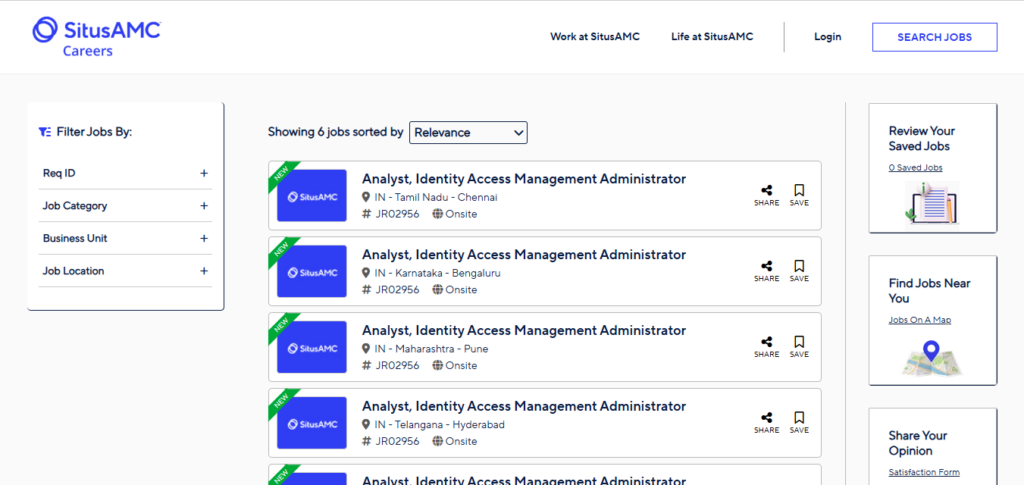Open the Pune Analyst job title
The height and width of the screenshot is (485, 1024).
524,330
